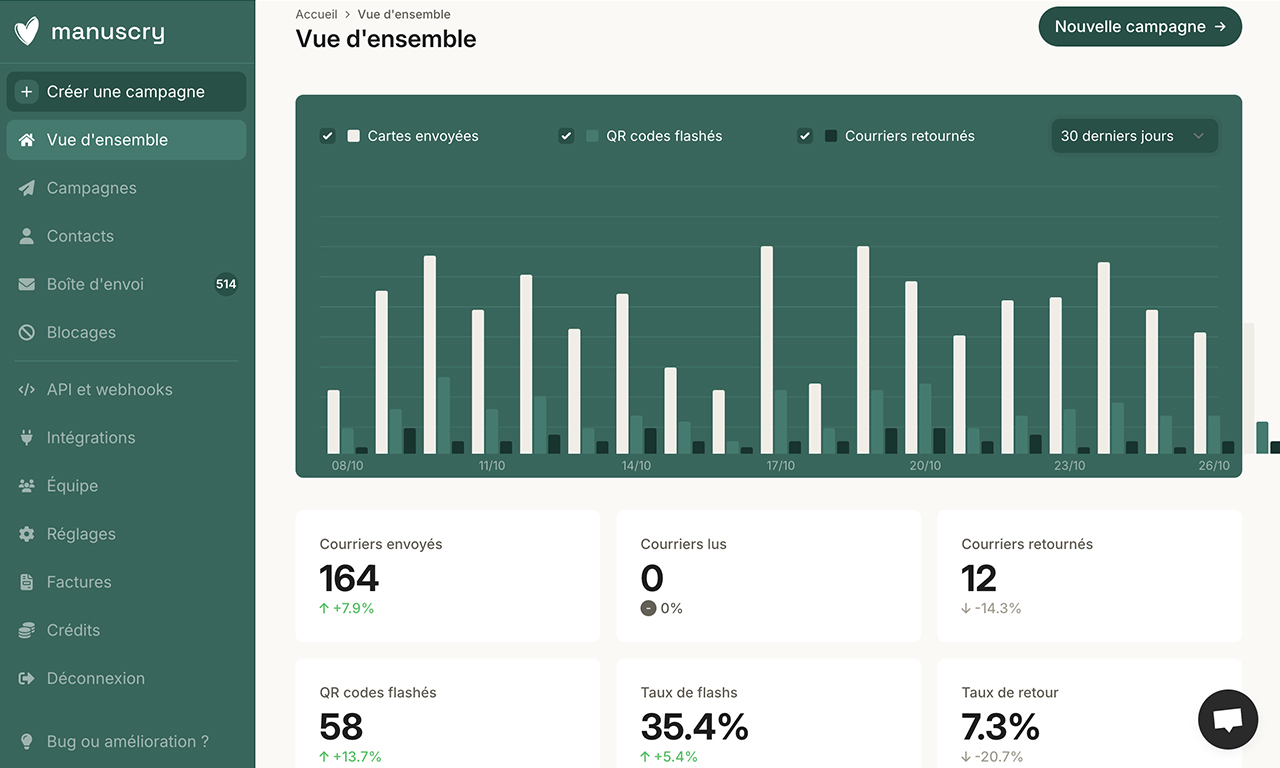The height and width of the screenshot is (768, 1280).
Task: Disable the QR codes flashés checkbox
Action: click(565, 135)
